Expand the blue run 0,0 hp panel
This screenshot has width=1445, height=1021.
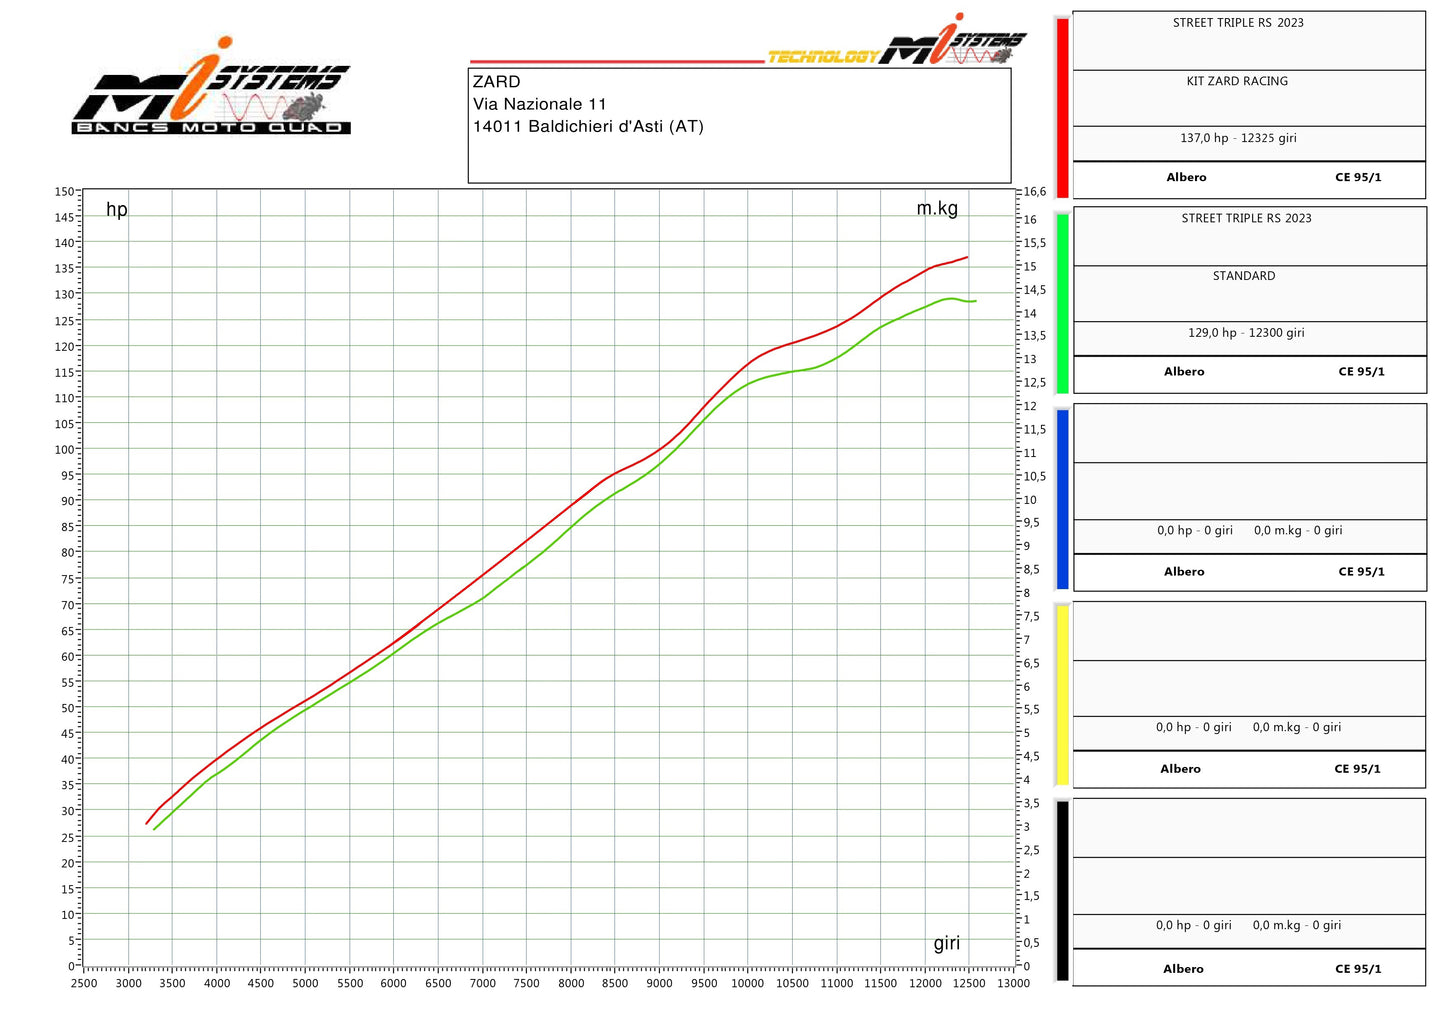pyautogui.click(x=1248, y=530)
